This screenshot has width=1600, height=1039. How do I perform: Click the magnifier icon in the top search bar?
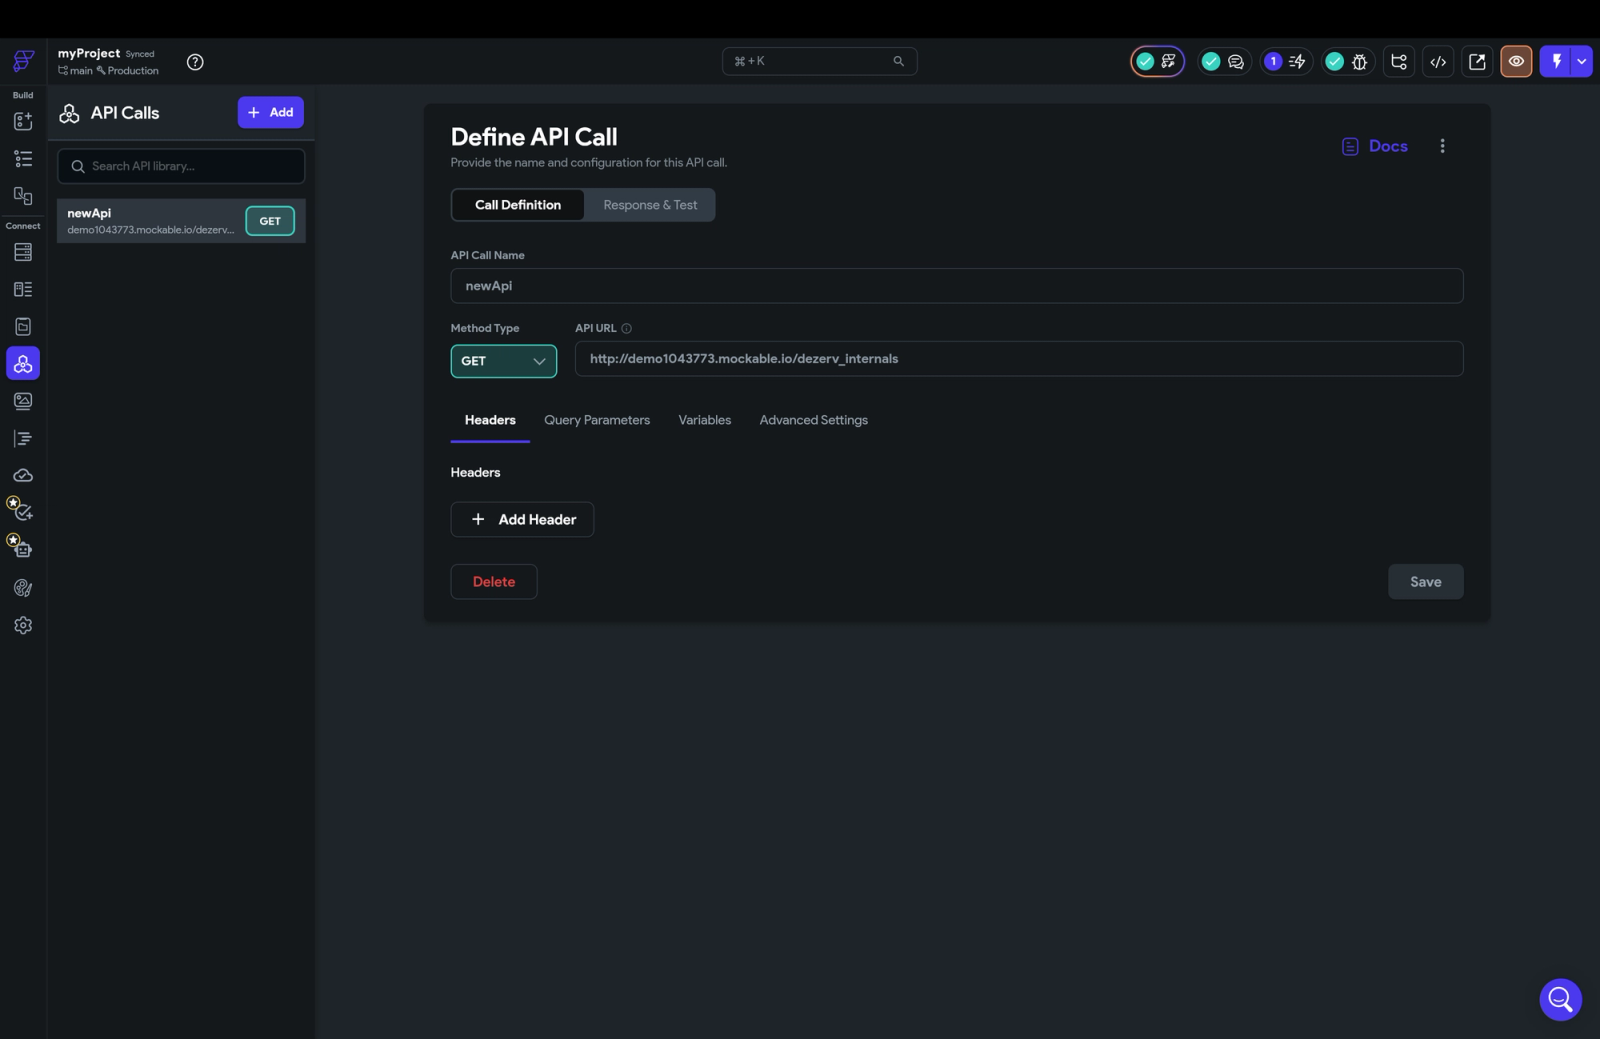899,61
